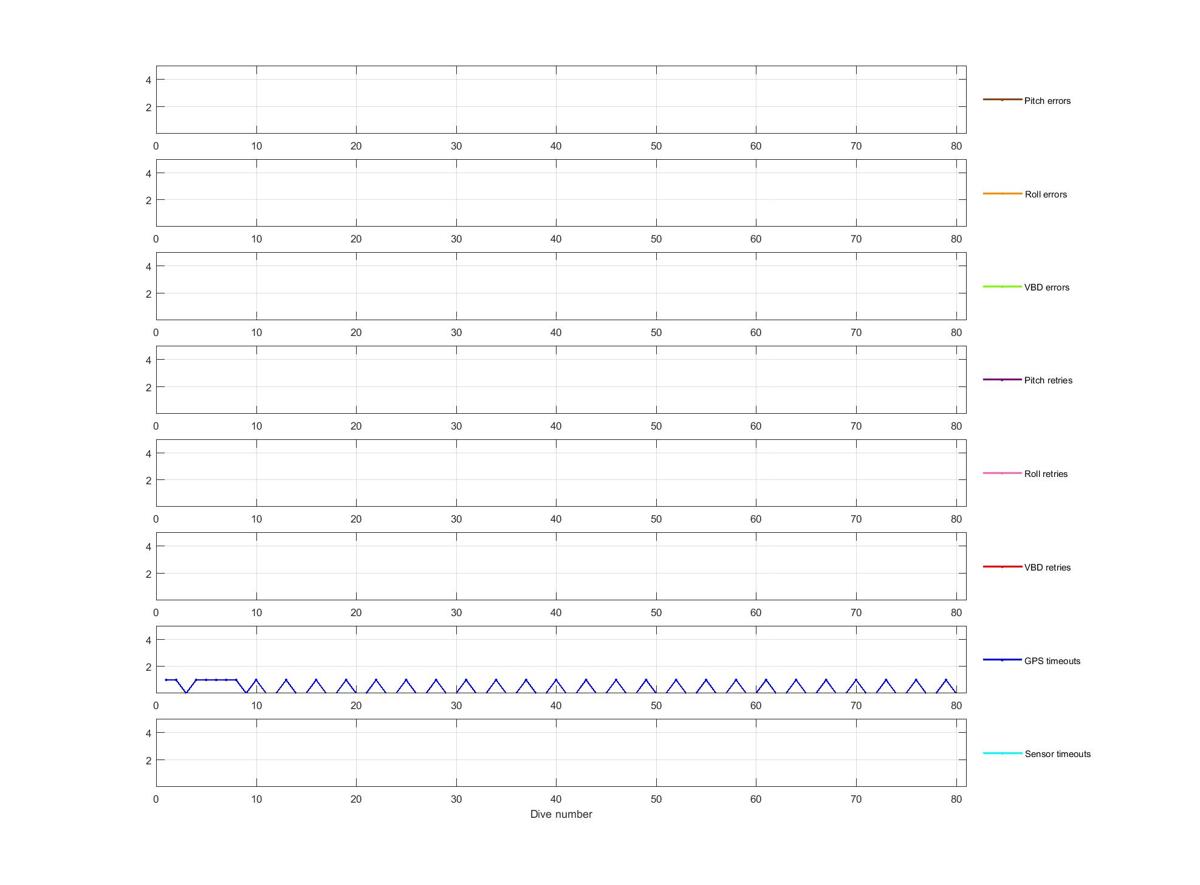Click the Sensor timeouts legend label
The image size is (1200, 885).
click(x=1058, y=754)
